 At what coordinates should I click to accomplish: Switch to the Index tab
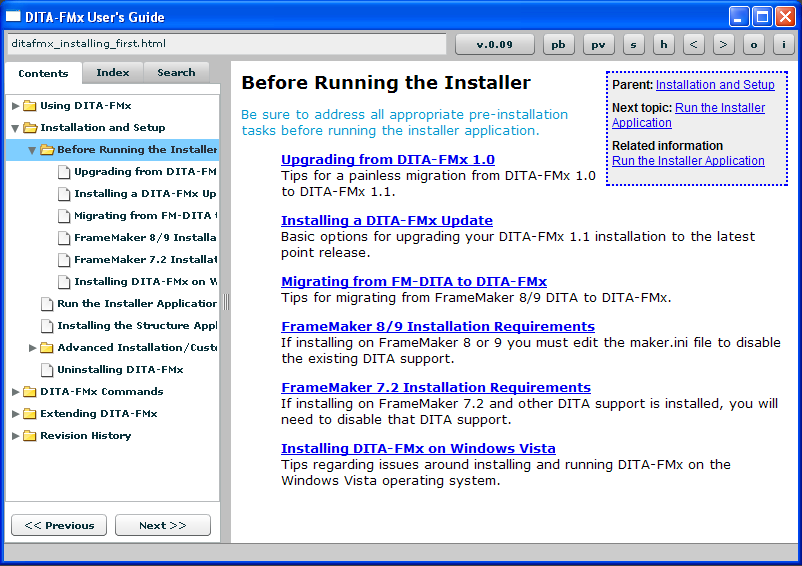click(113, 73)
